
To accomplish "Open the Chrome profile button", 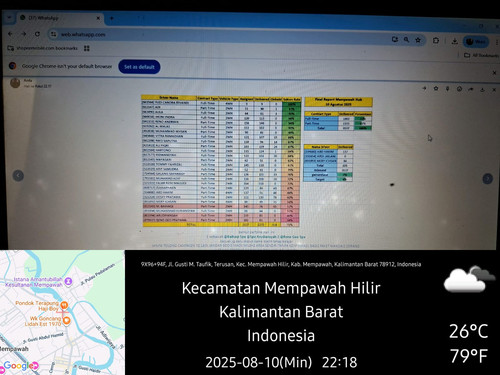I will [476, 42].
